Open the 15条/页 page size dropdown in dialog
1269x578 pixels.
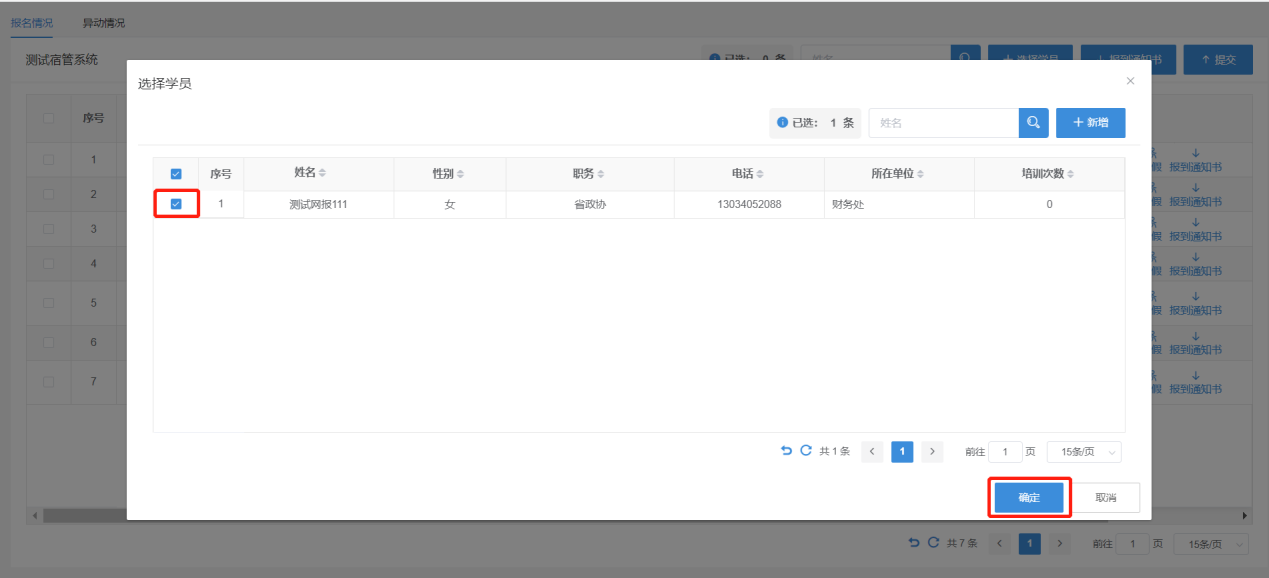point(1084,452)
